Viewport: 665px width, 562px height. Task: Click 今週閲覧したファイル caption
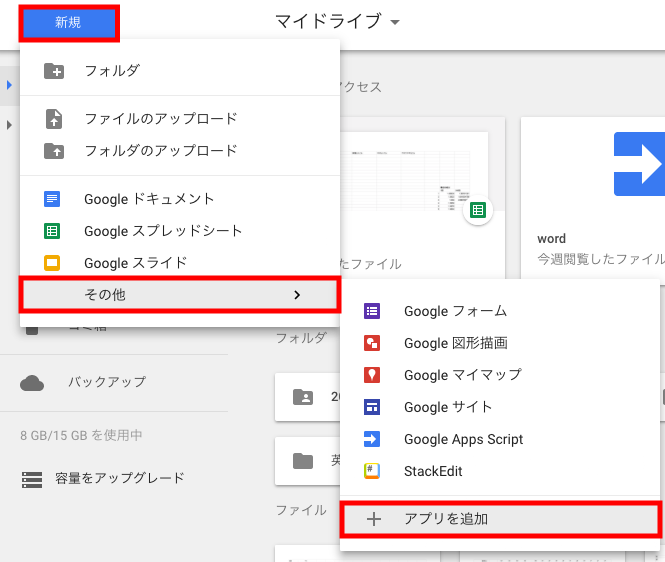601,259
